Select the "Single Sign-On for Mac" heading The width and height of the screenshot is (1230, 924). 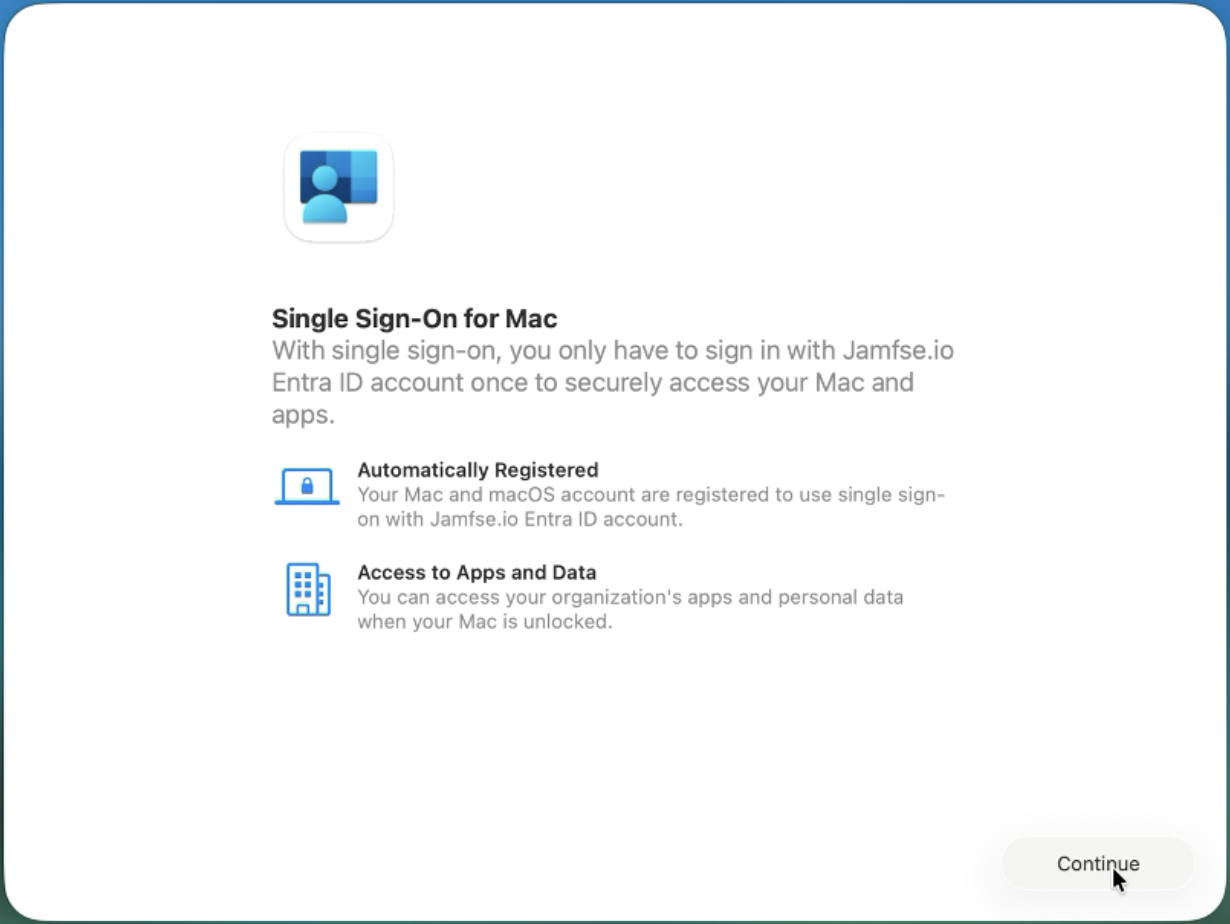point(414,319)
